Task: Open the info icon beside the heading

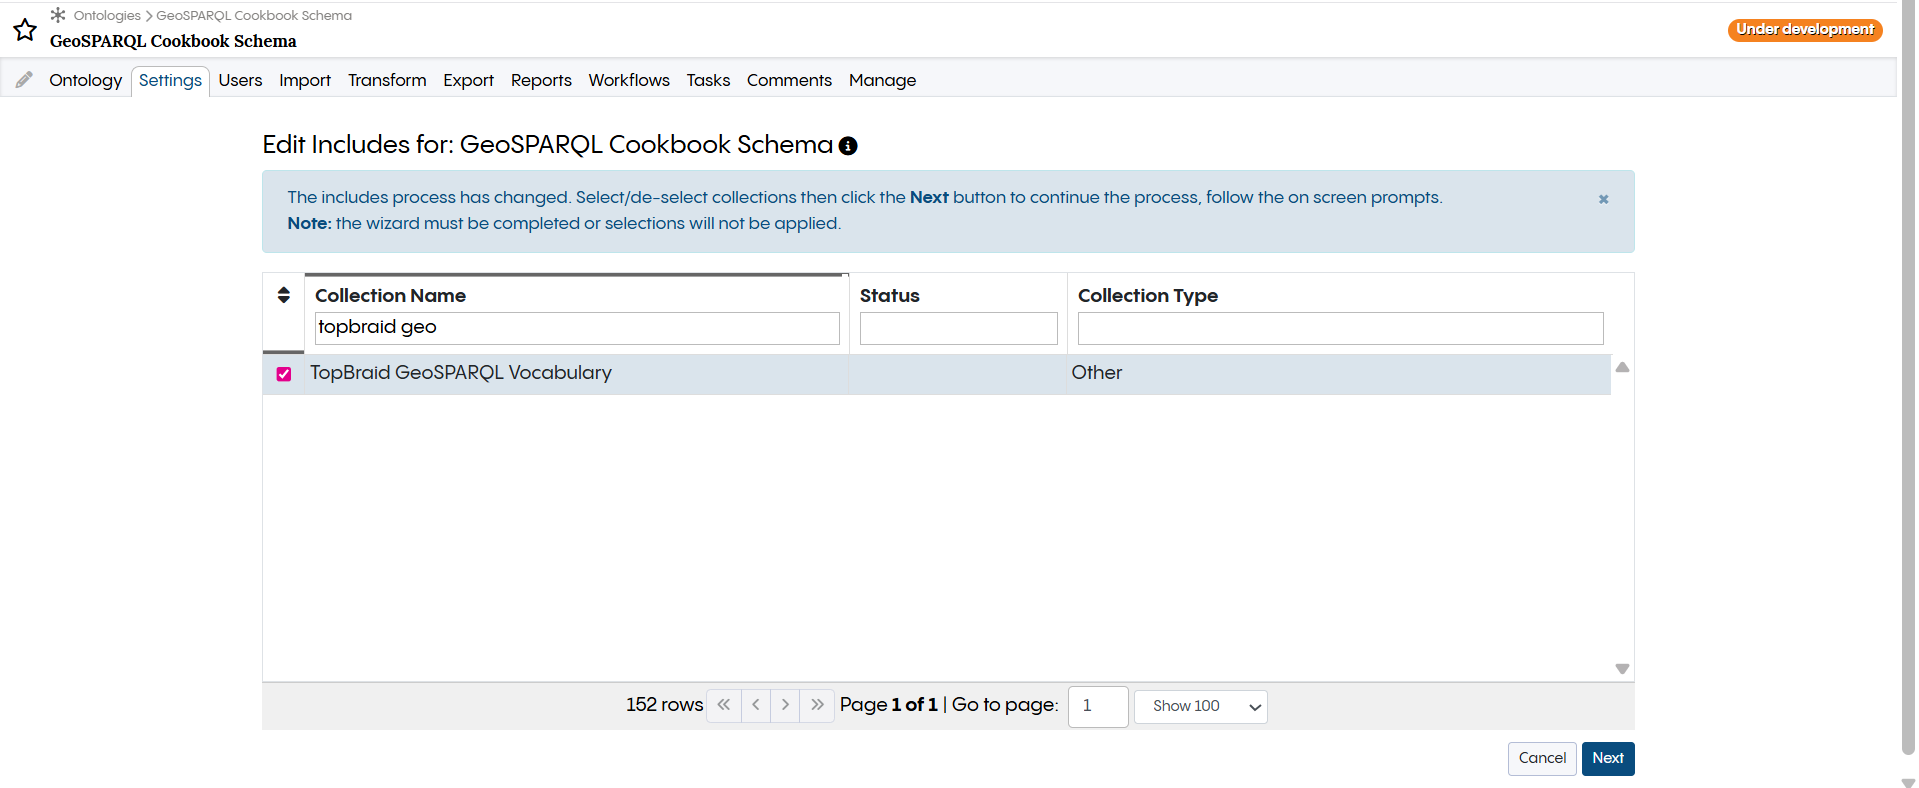Action: pyautogui.click(x=848, y=146)
